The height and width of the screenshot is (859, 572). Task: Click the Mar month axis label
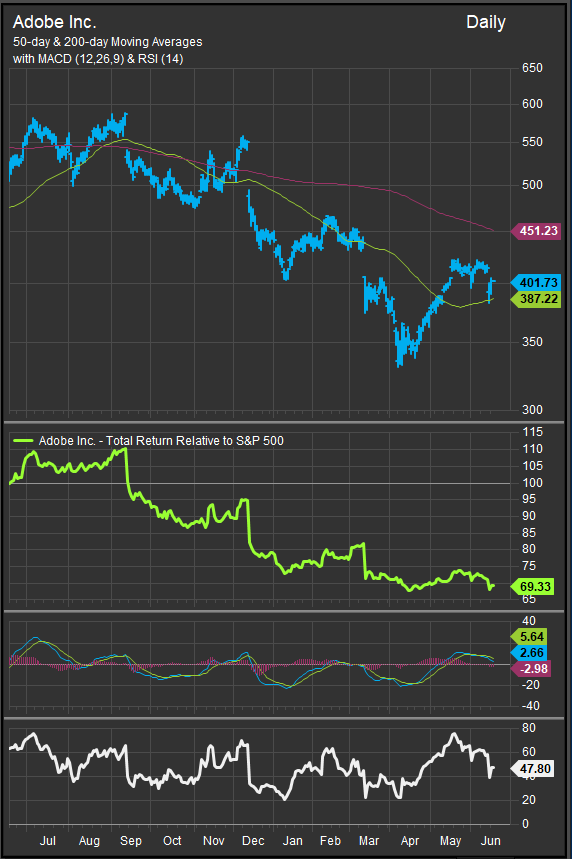[x=369, y=840]
